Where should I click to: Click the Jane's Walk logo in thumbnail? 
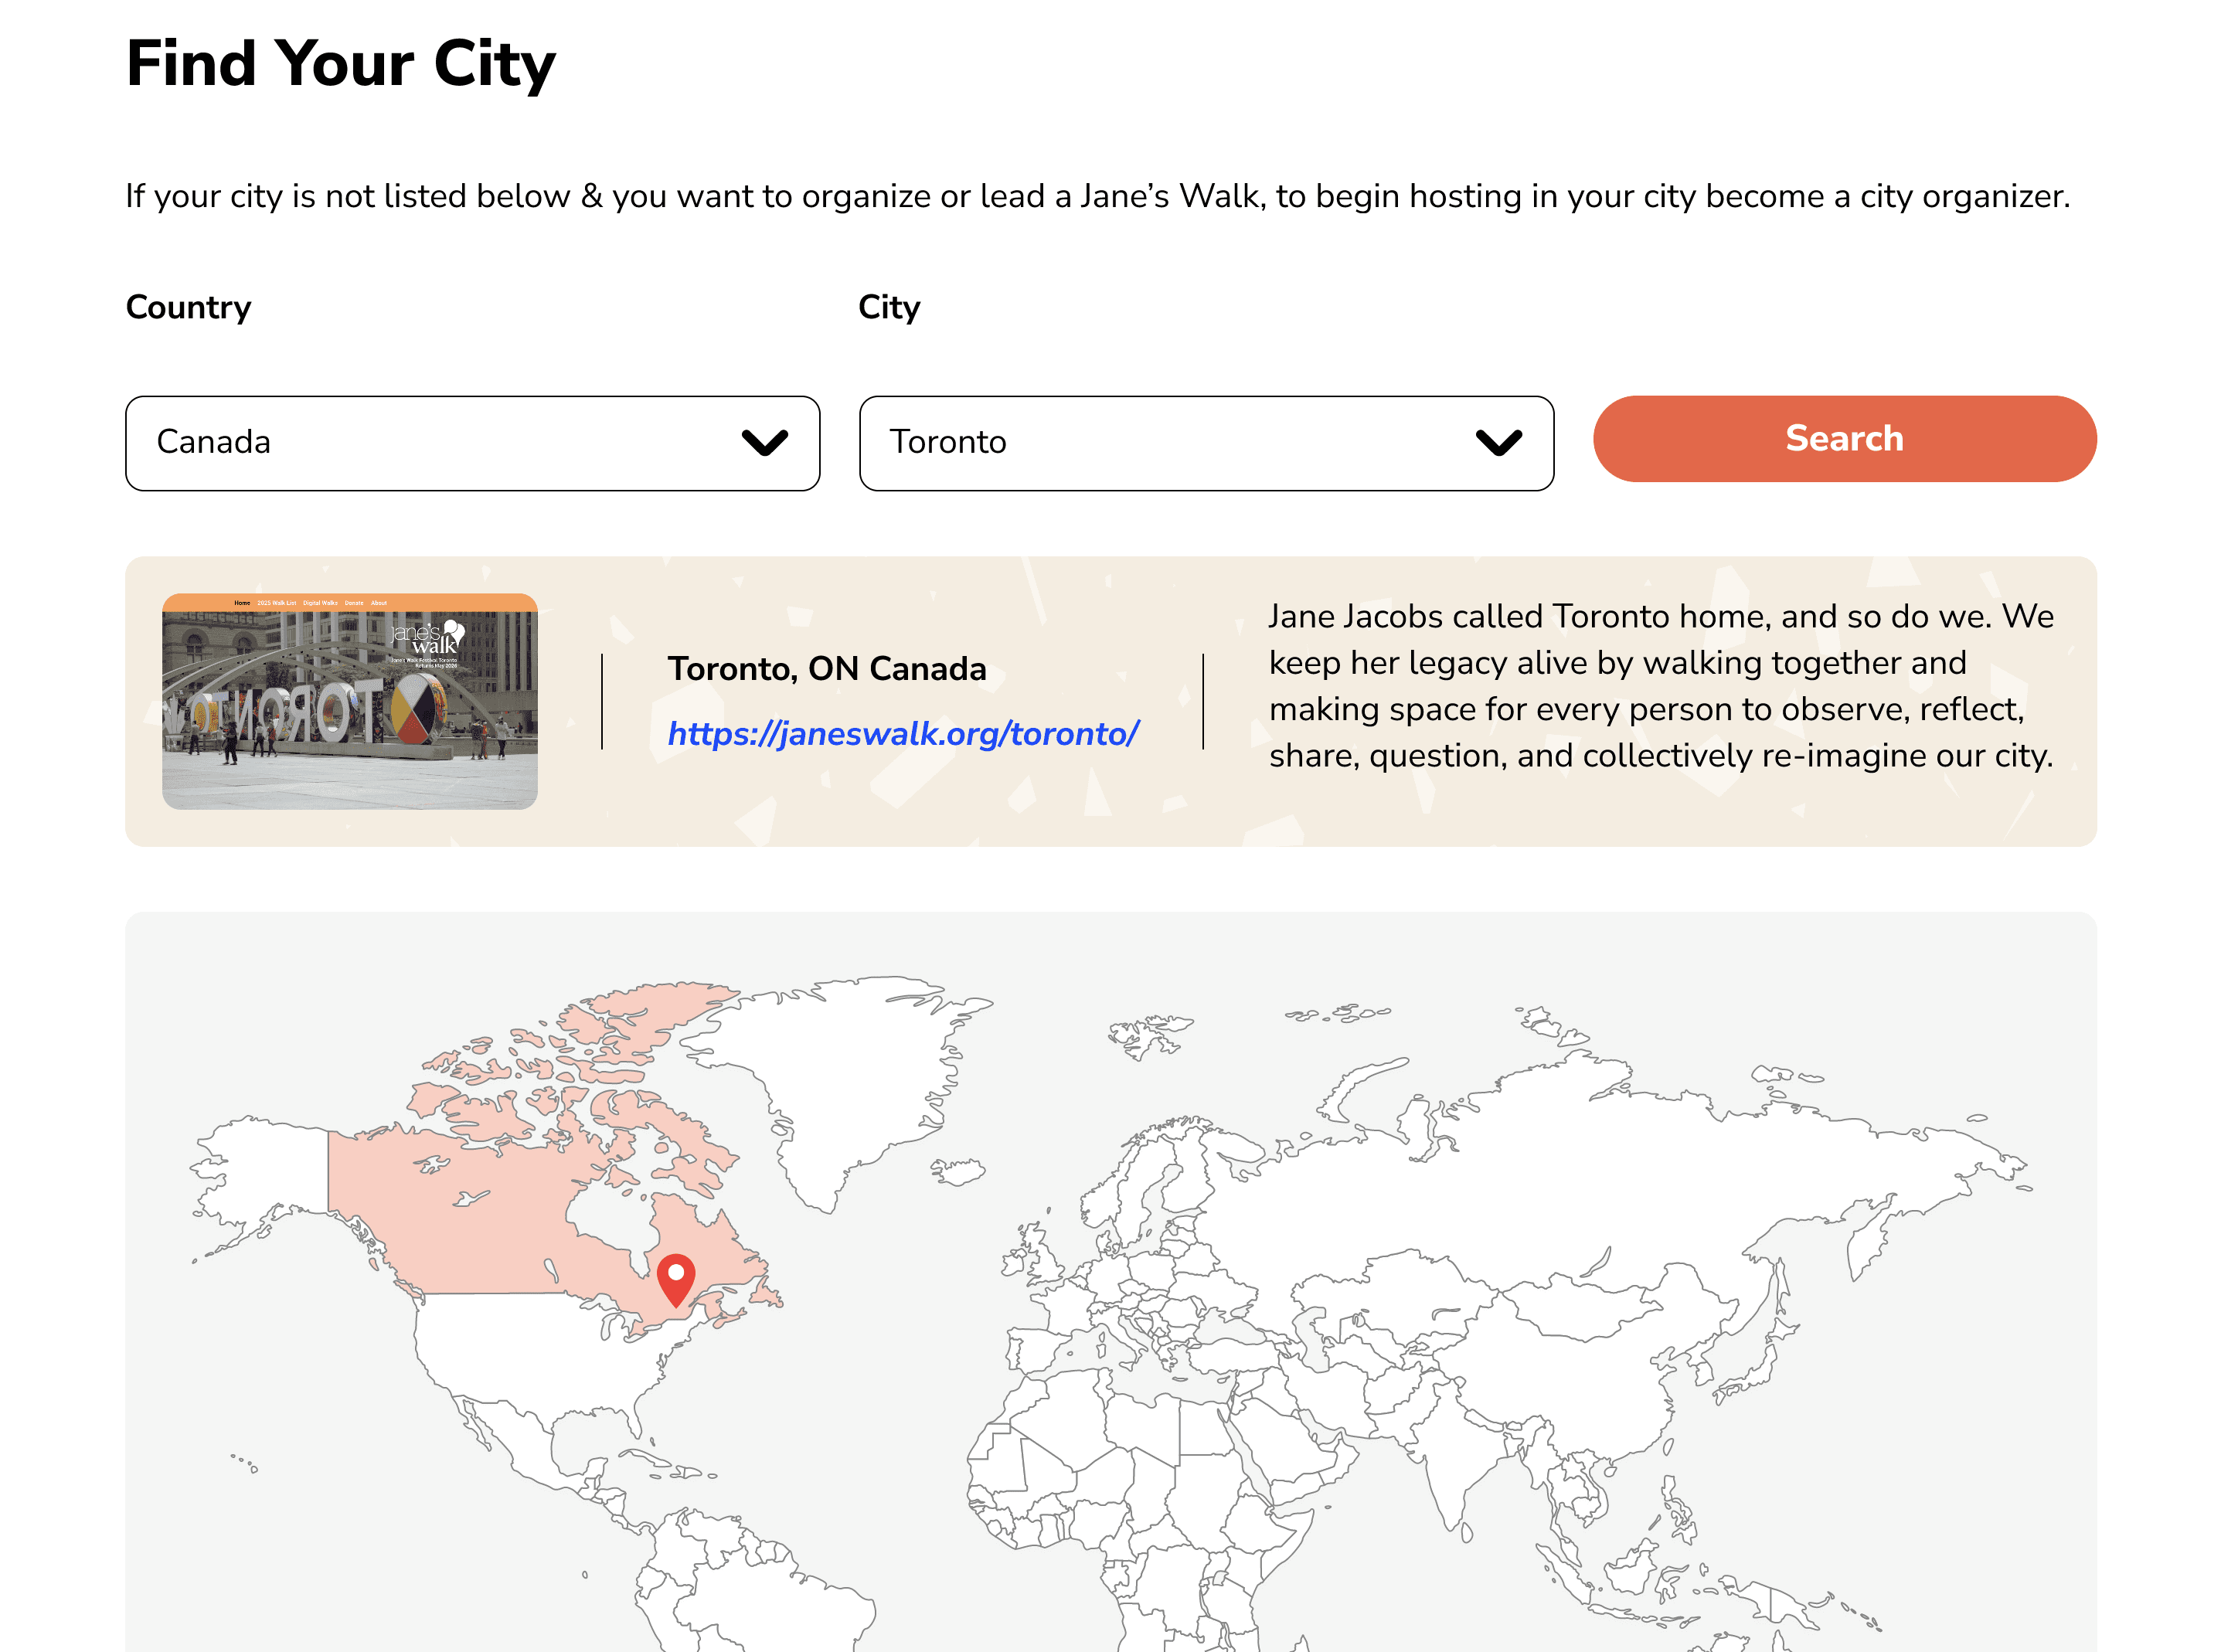[428, 637]
